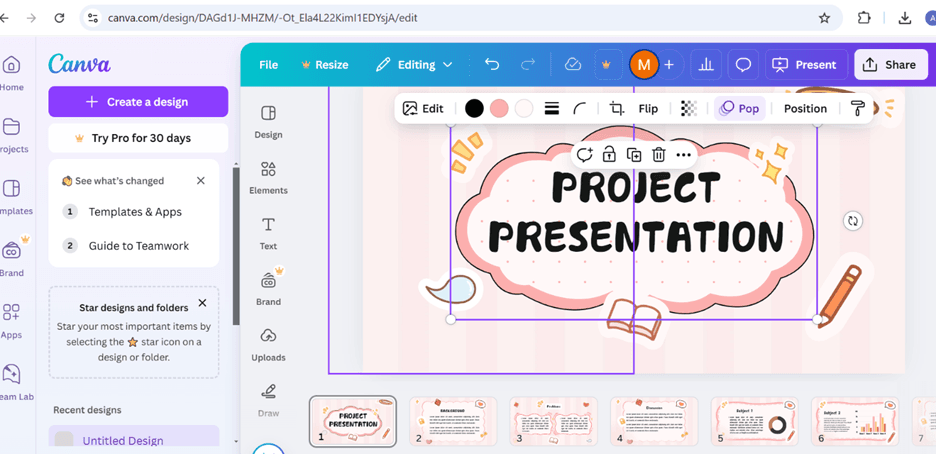Click Create a design button
This screenshot has width=936, height=454.
[x=138, y=102]
